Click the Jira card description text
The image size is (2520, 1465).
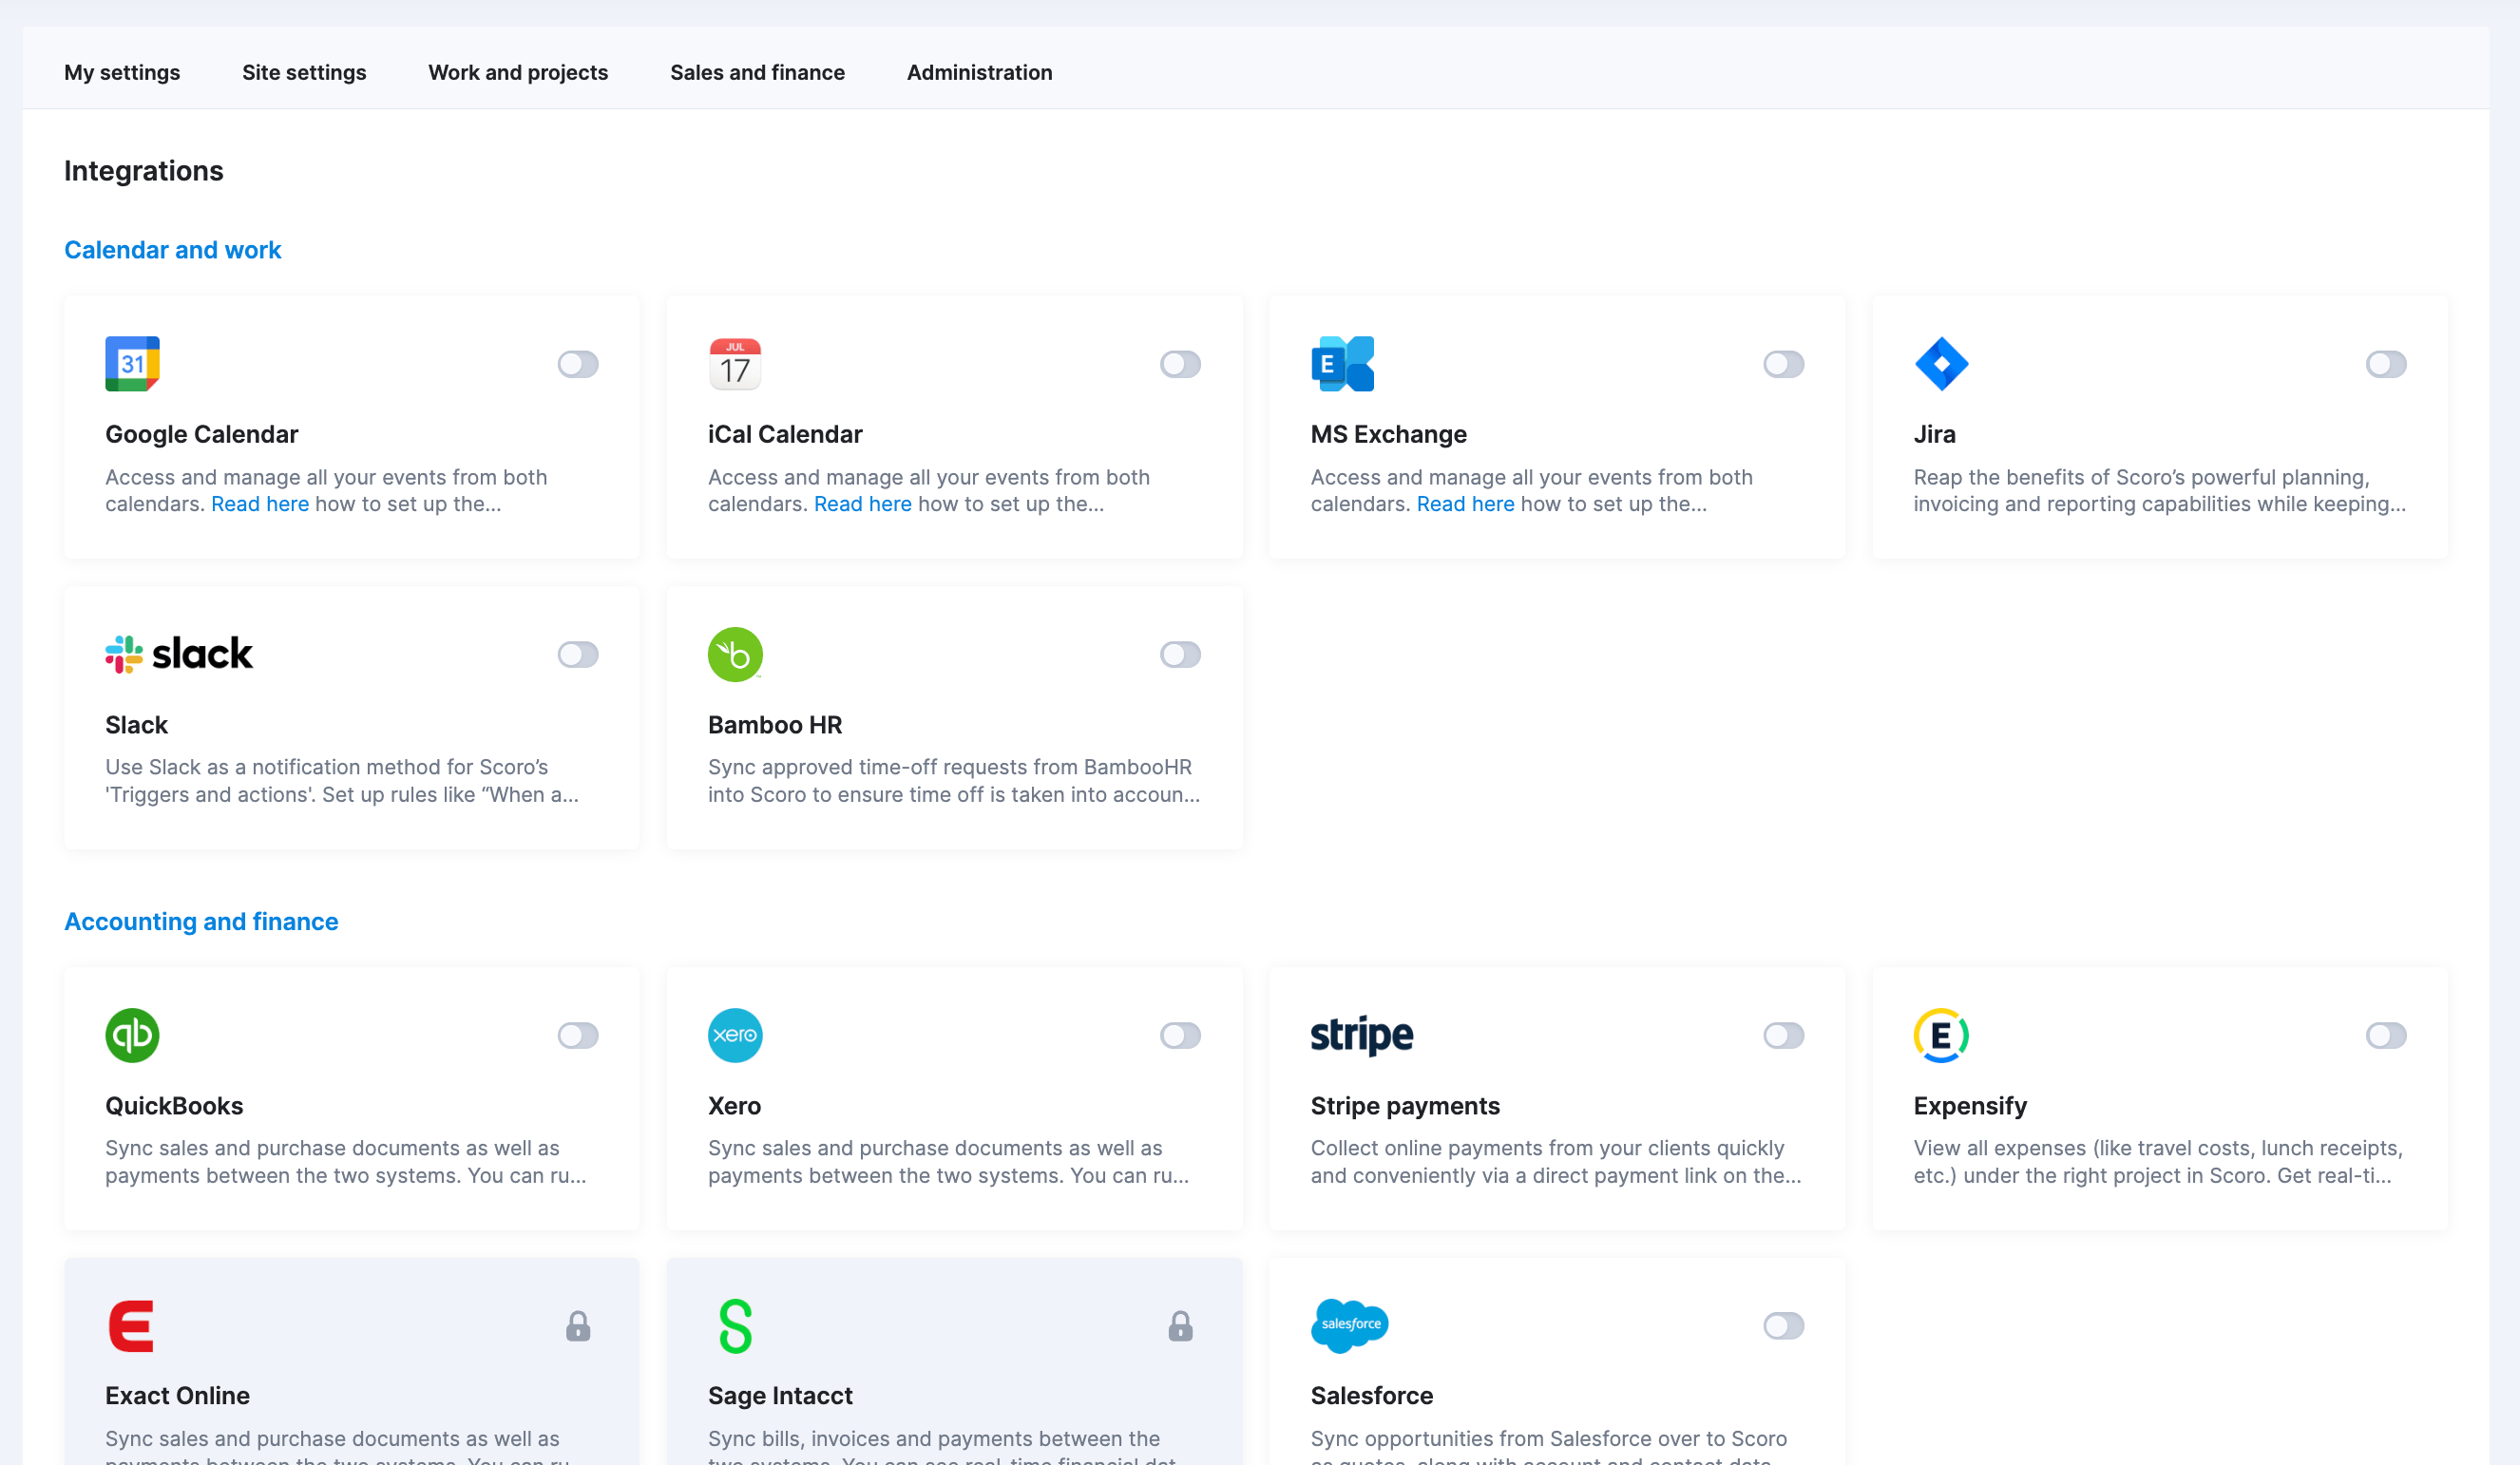tap(2160, 491)
